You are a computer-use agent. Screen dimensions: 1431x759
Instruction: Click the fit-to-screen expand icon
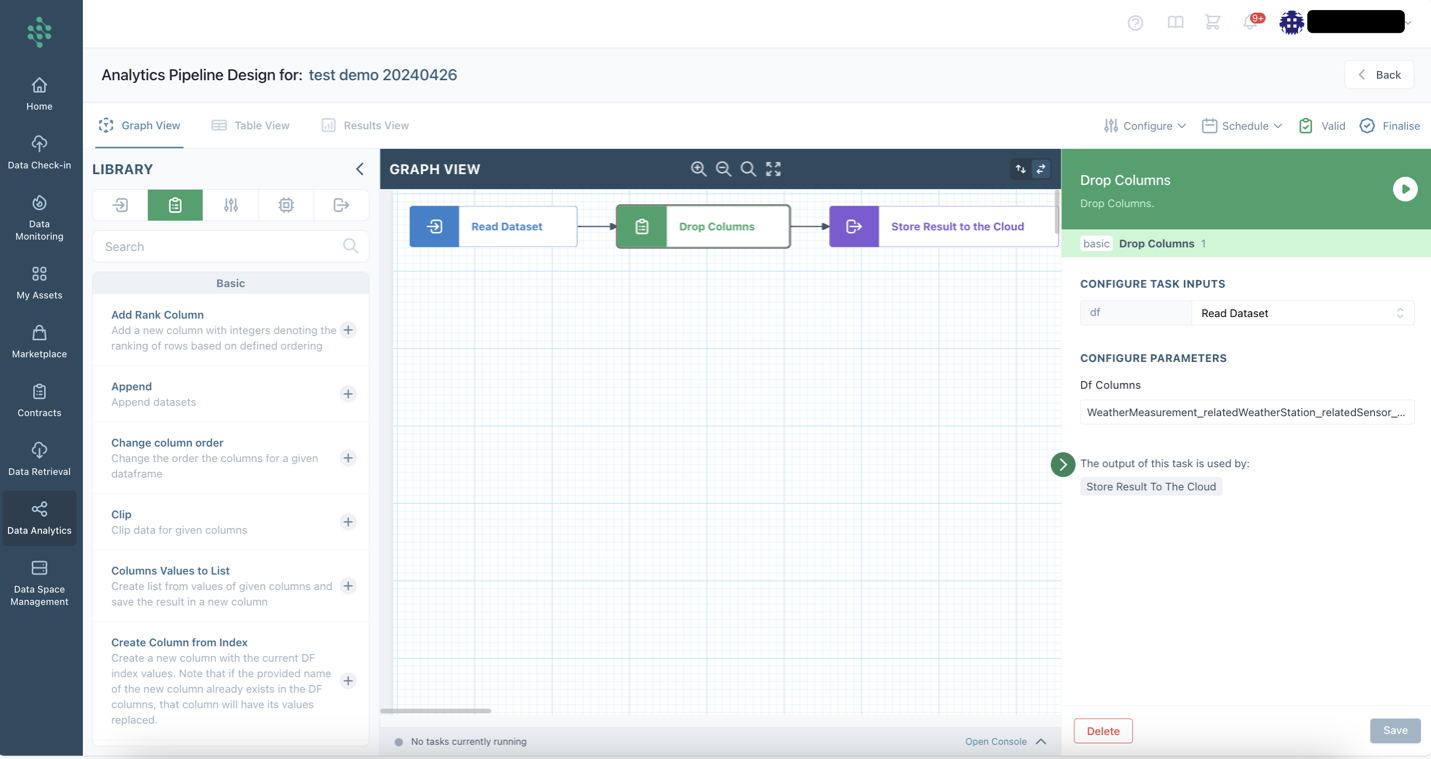[x=773, y=169]
